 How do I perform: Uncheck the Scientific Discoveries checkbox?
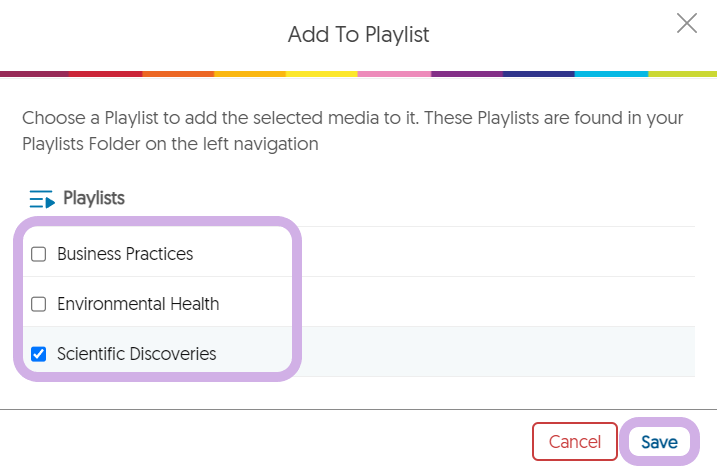click(39, 354)
